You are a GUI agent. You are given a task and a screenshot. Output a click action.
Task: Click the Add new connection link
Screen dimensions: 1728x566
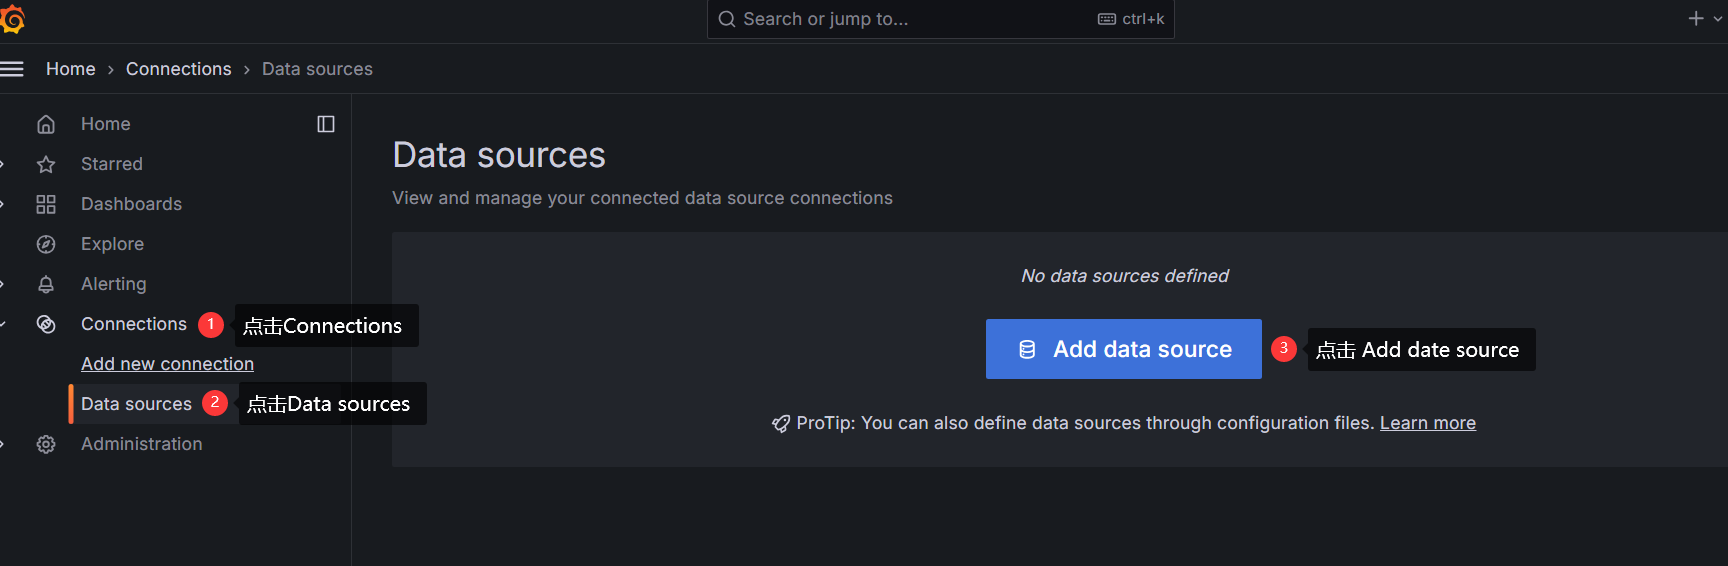[x=167, y=364]
